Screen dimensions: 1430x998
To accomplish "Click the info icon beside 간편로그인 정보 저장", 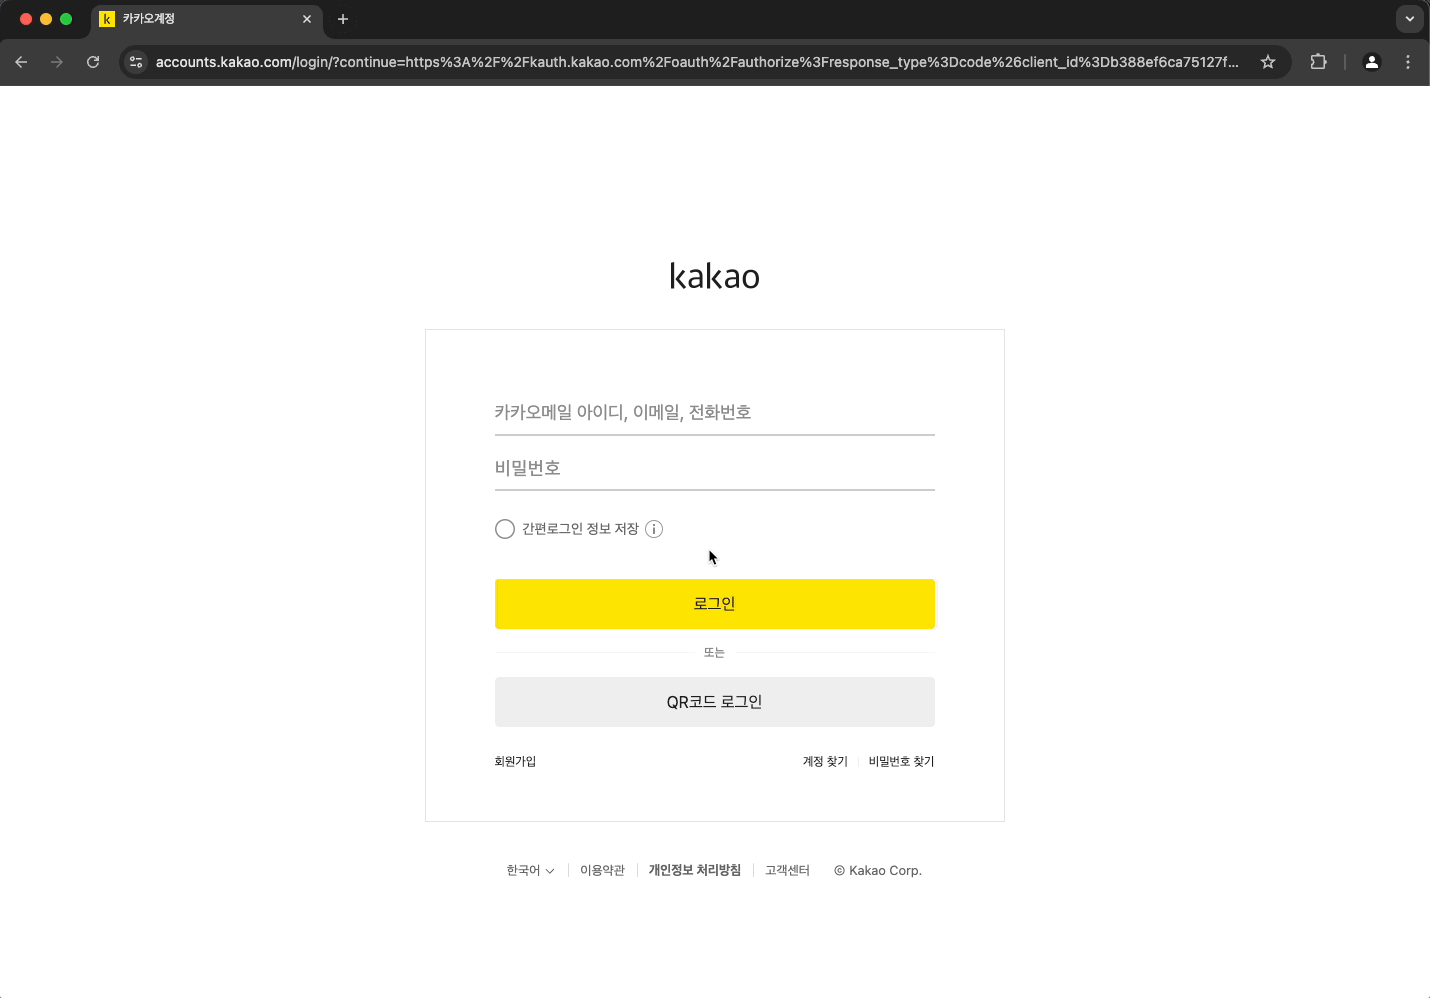I will point(654,529).
